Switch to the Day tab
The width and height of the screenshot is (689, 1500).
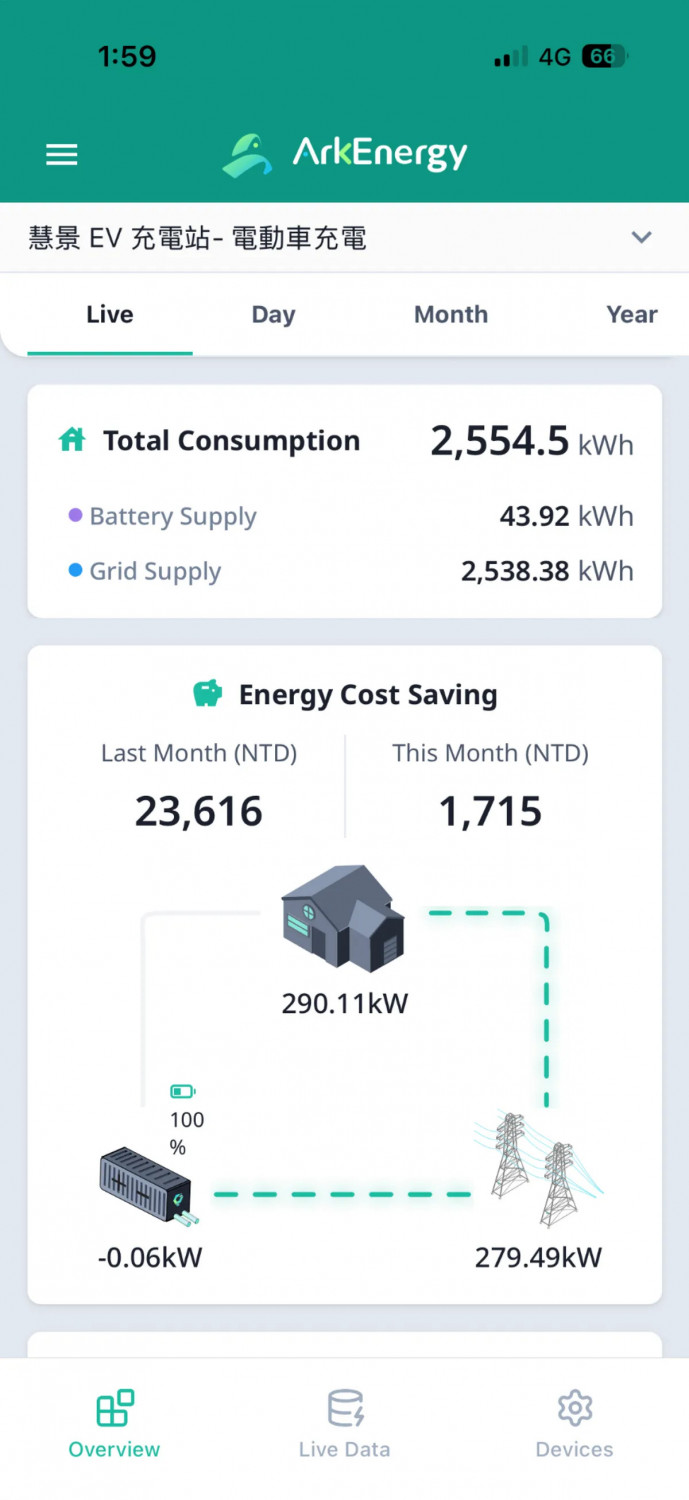coord(273,314)
